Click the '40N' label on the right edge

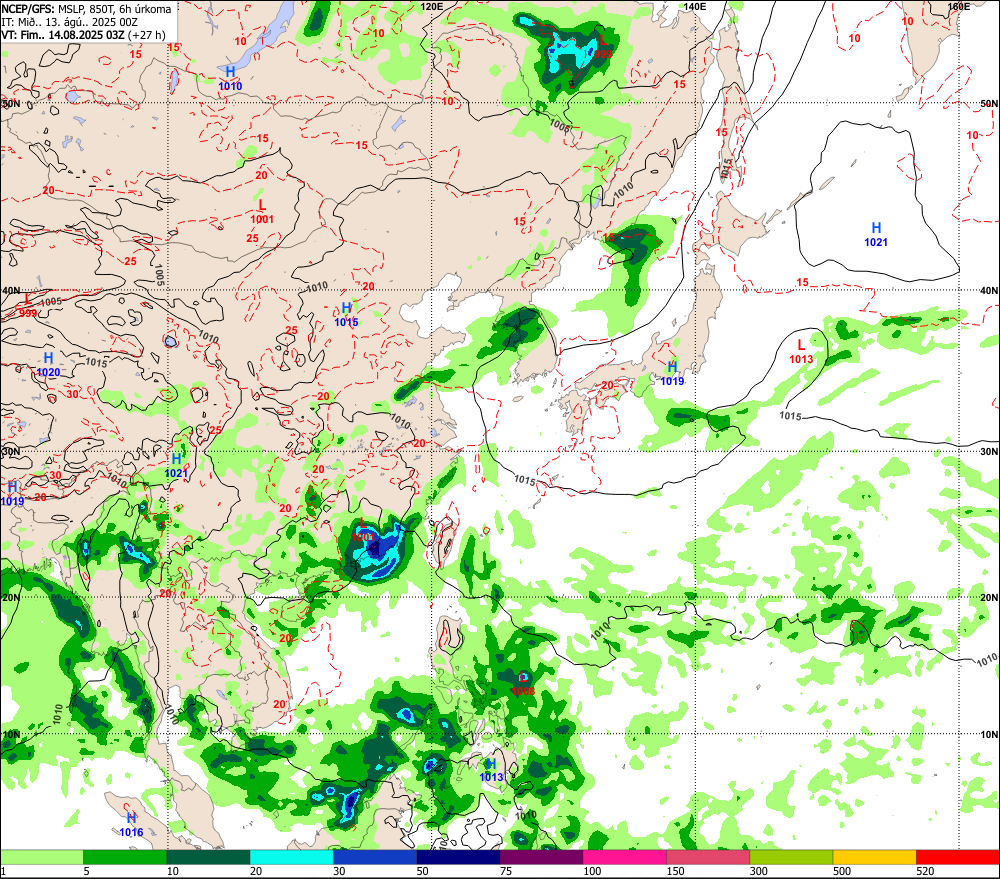tap(989, 291)
